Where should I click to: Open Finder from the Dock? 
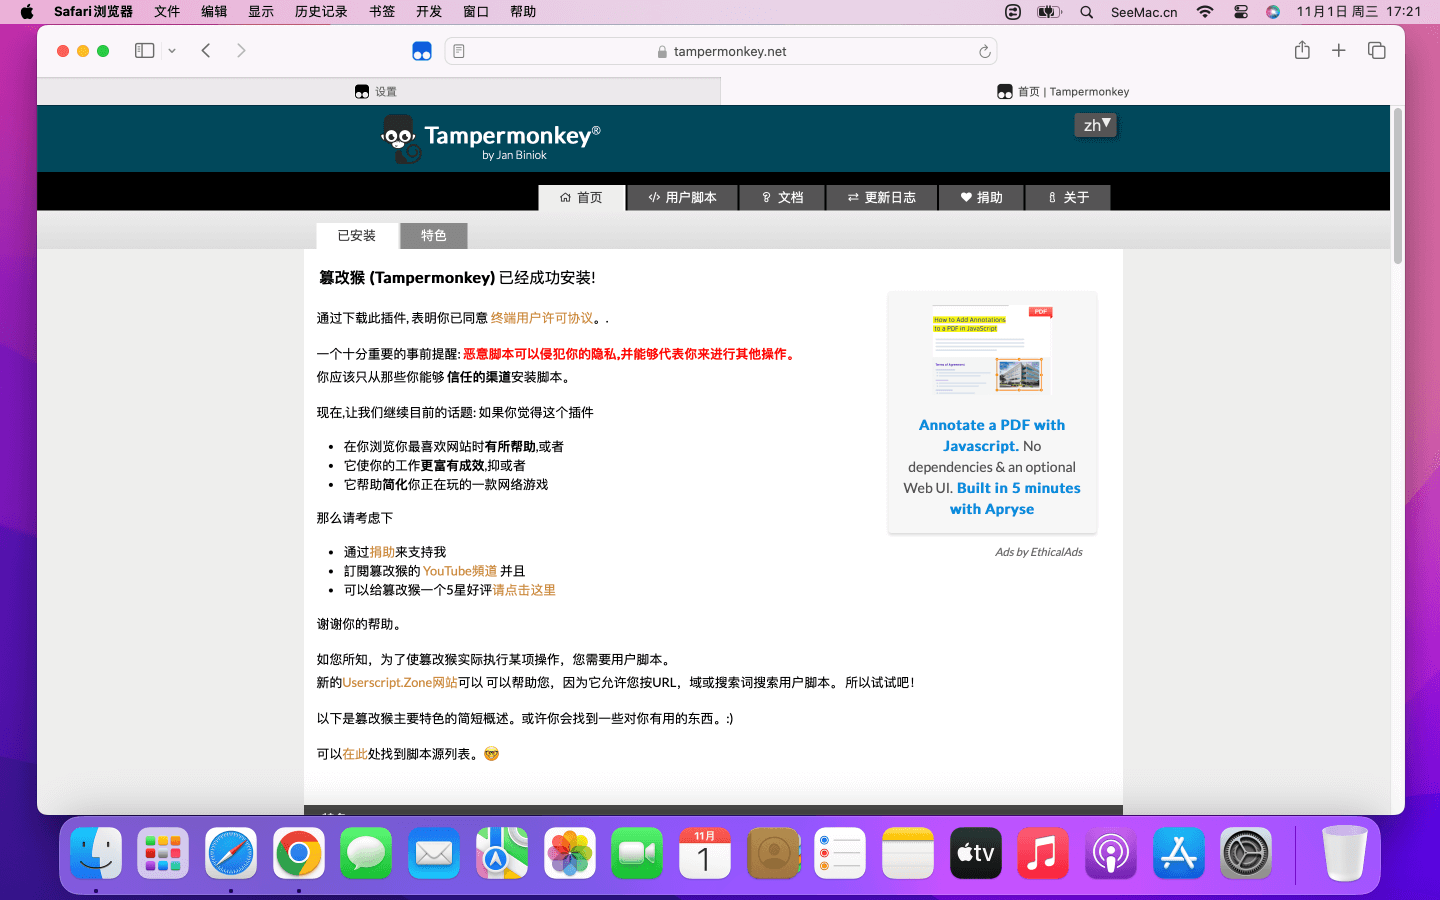point(96,853)
